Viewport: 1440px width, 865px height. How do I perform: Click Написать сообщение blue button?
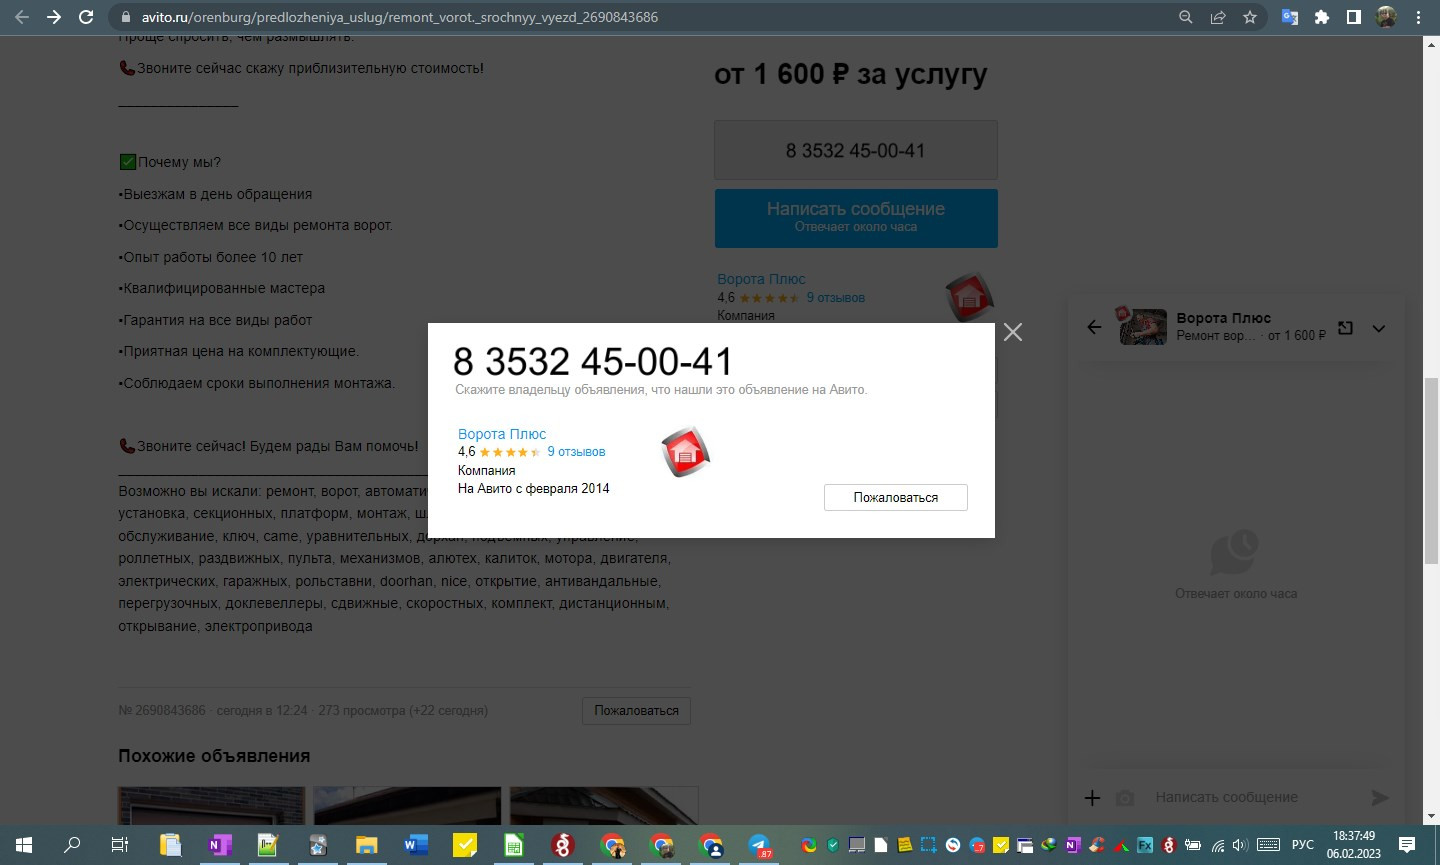pyautogui.click(x=856, y=217)
